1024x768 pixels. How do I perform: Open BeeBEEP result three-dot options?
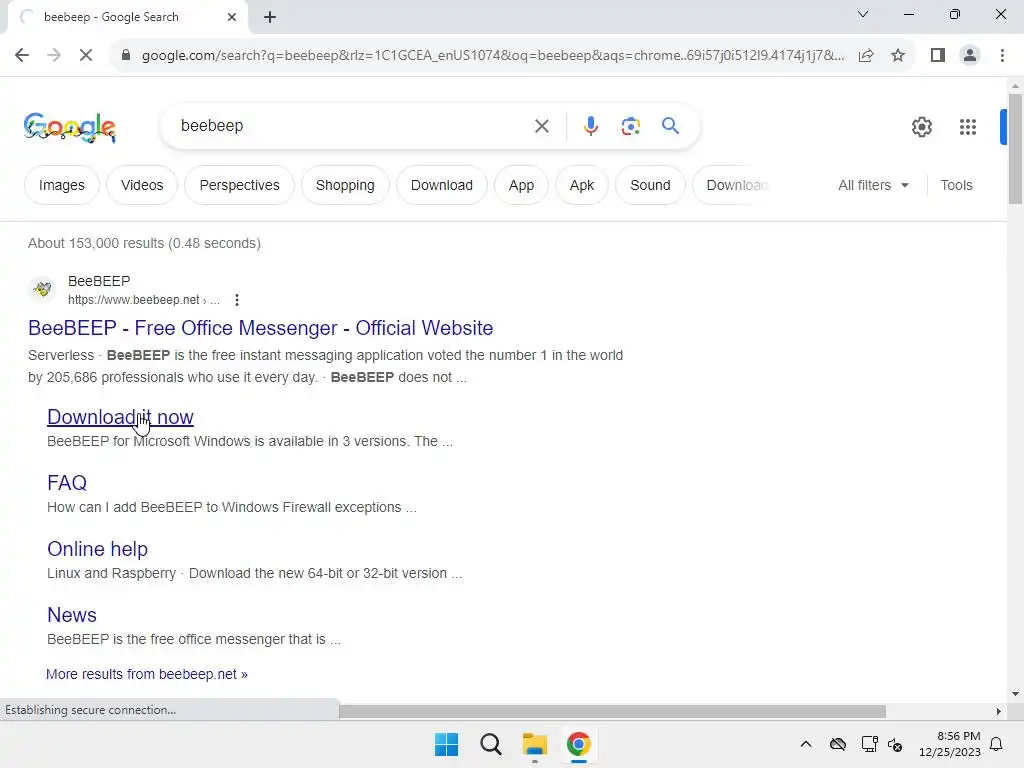tap(237, 300)
